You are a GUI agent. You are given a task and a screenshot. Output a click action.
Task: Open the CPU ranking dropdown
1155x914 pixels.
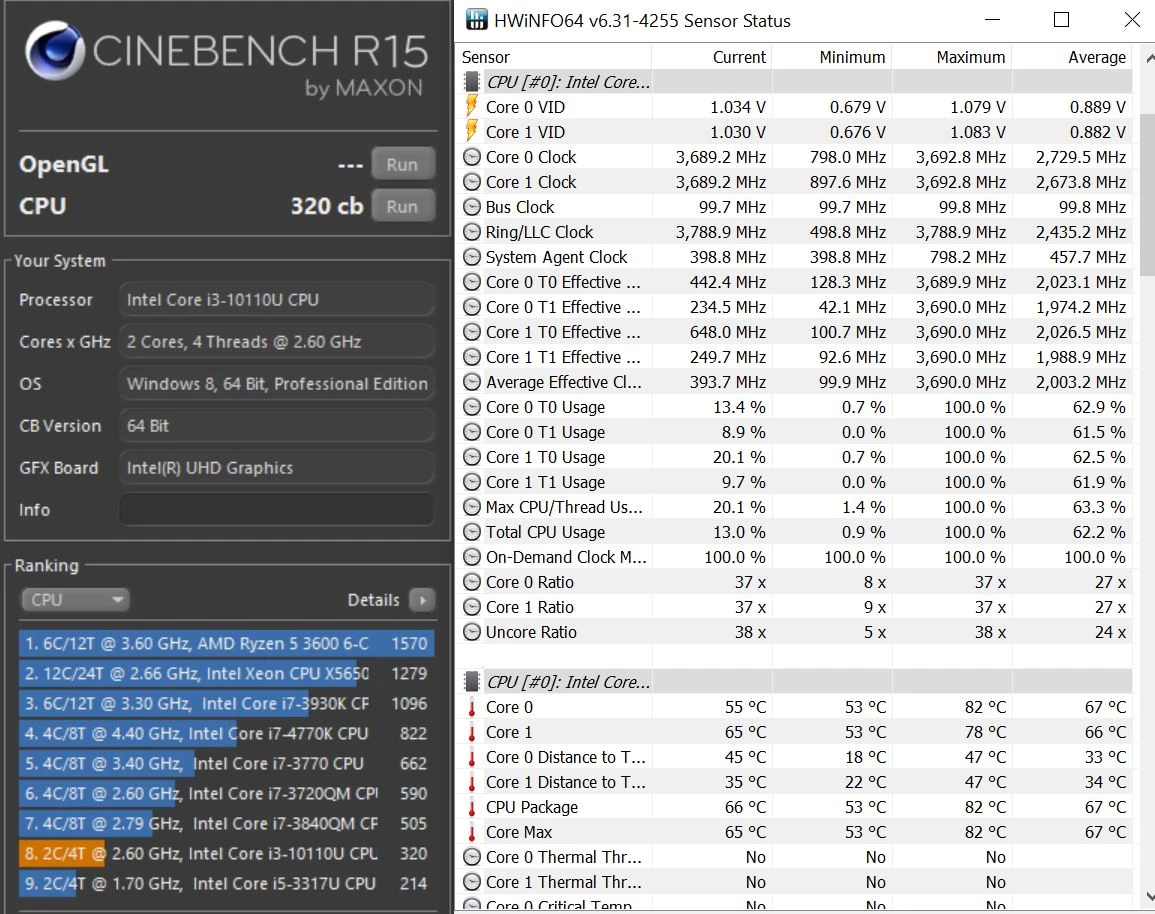pos(74,600)
